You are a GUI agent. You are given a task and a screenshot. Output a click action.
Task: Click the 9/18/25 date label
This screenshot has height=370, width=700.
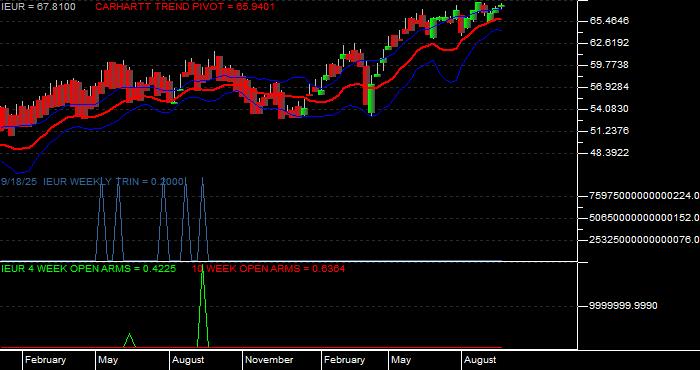20,182
